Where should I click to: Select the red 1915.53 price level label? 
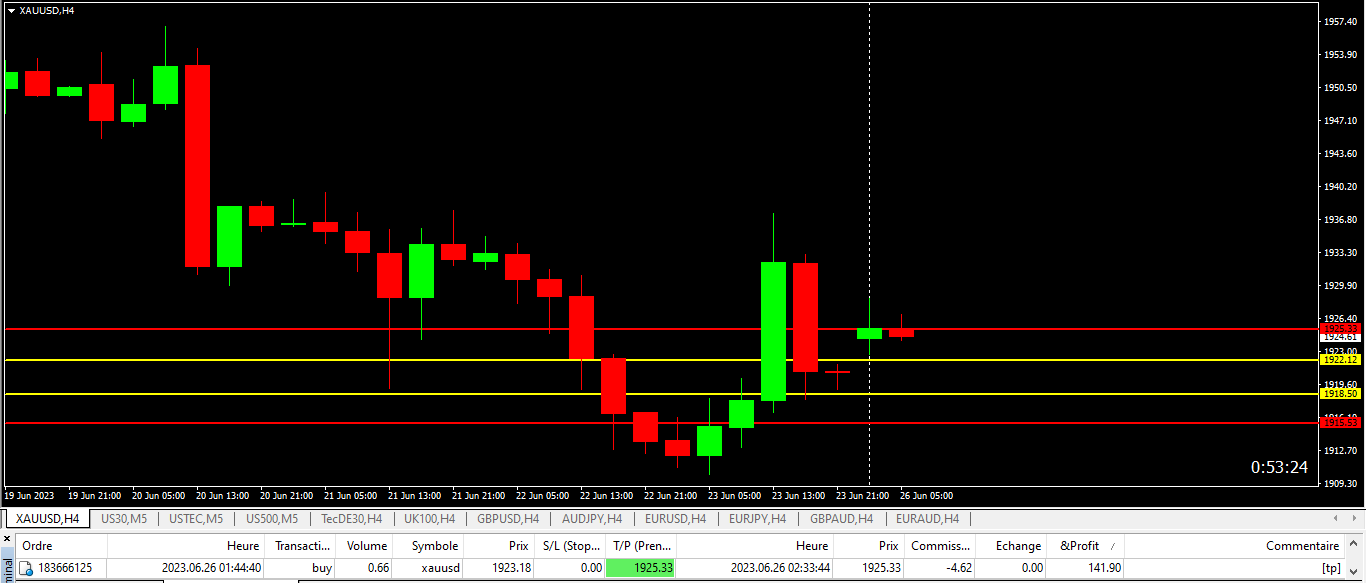[x=1340, y=423]
